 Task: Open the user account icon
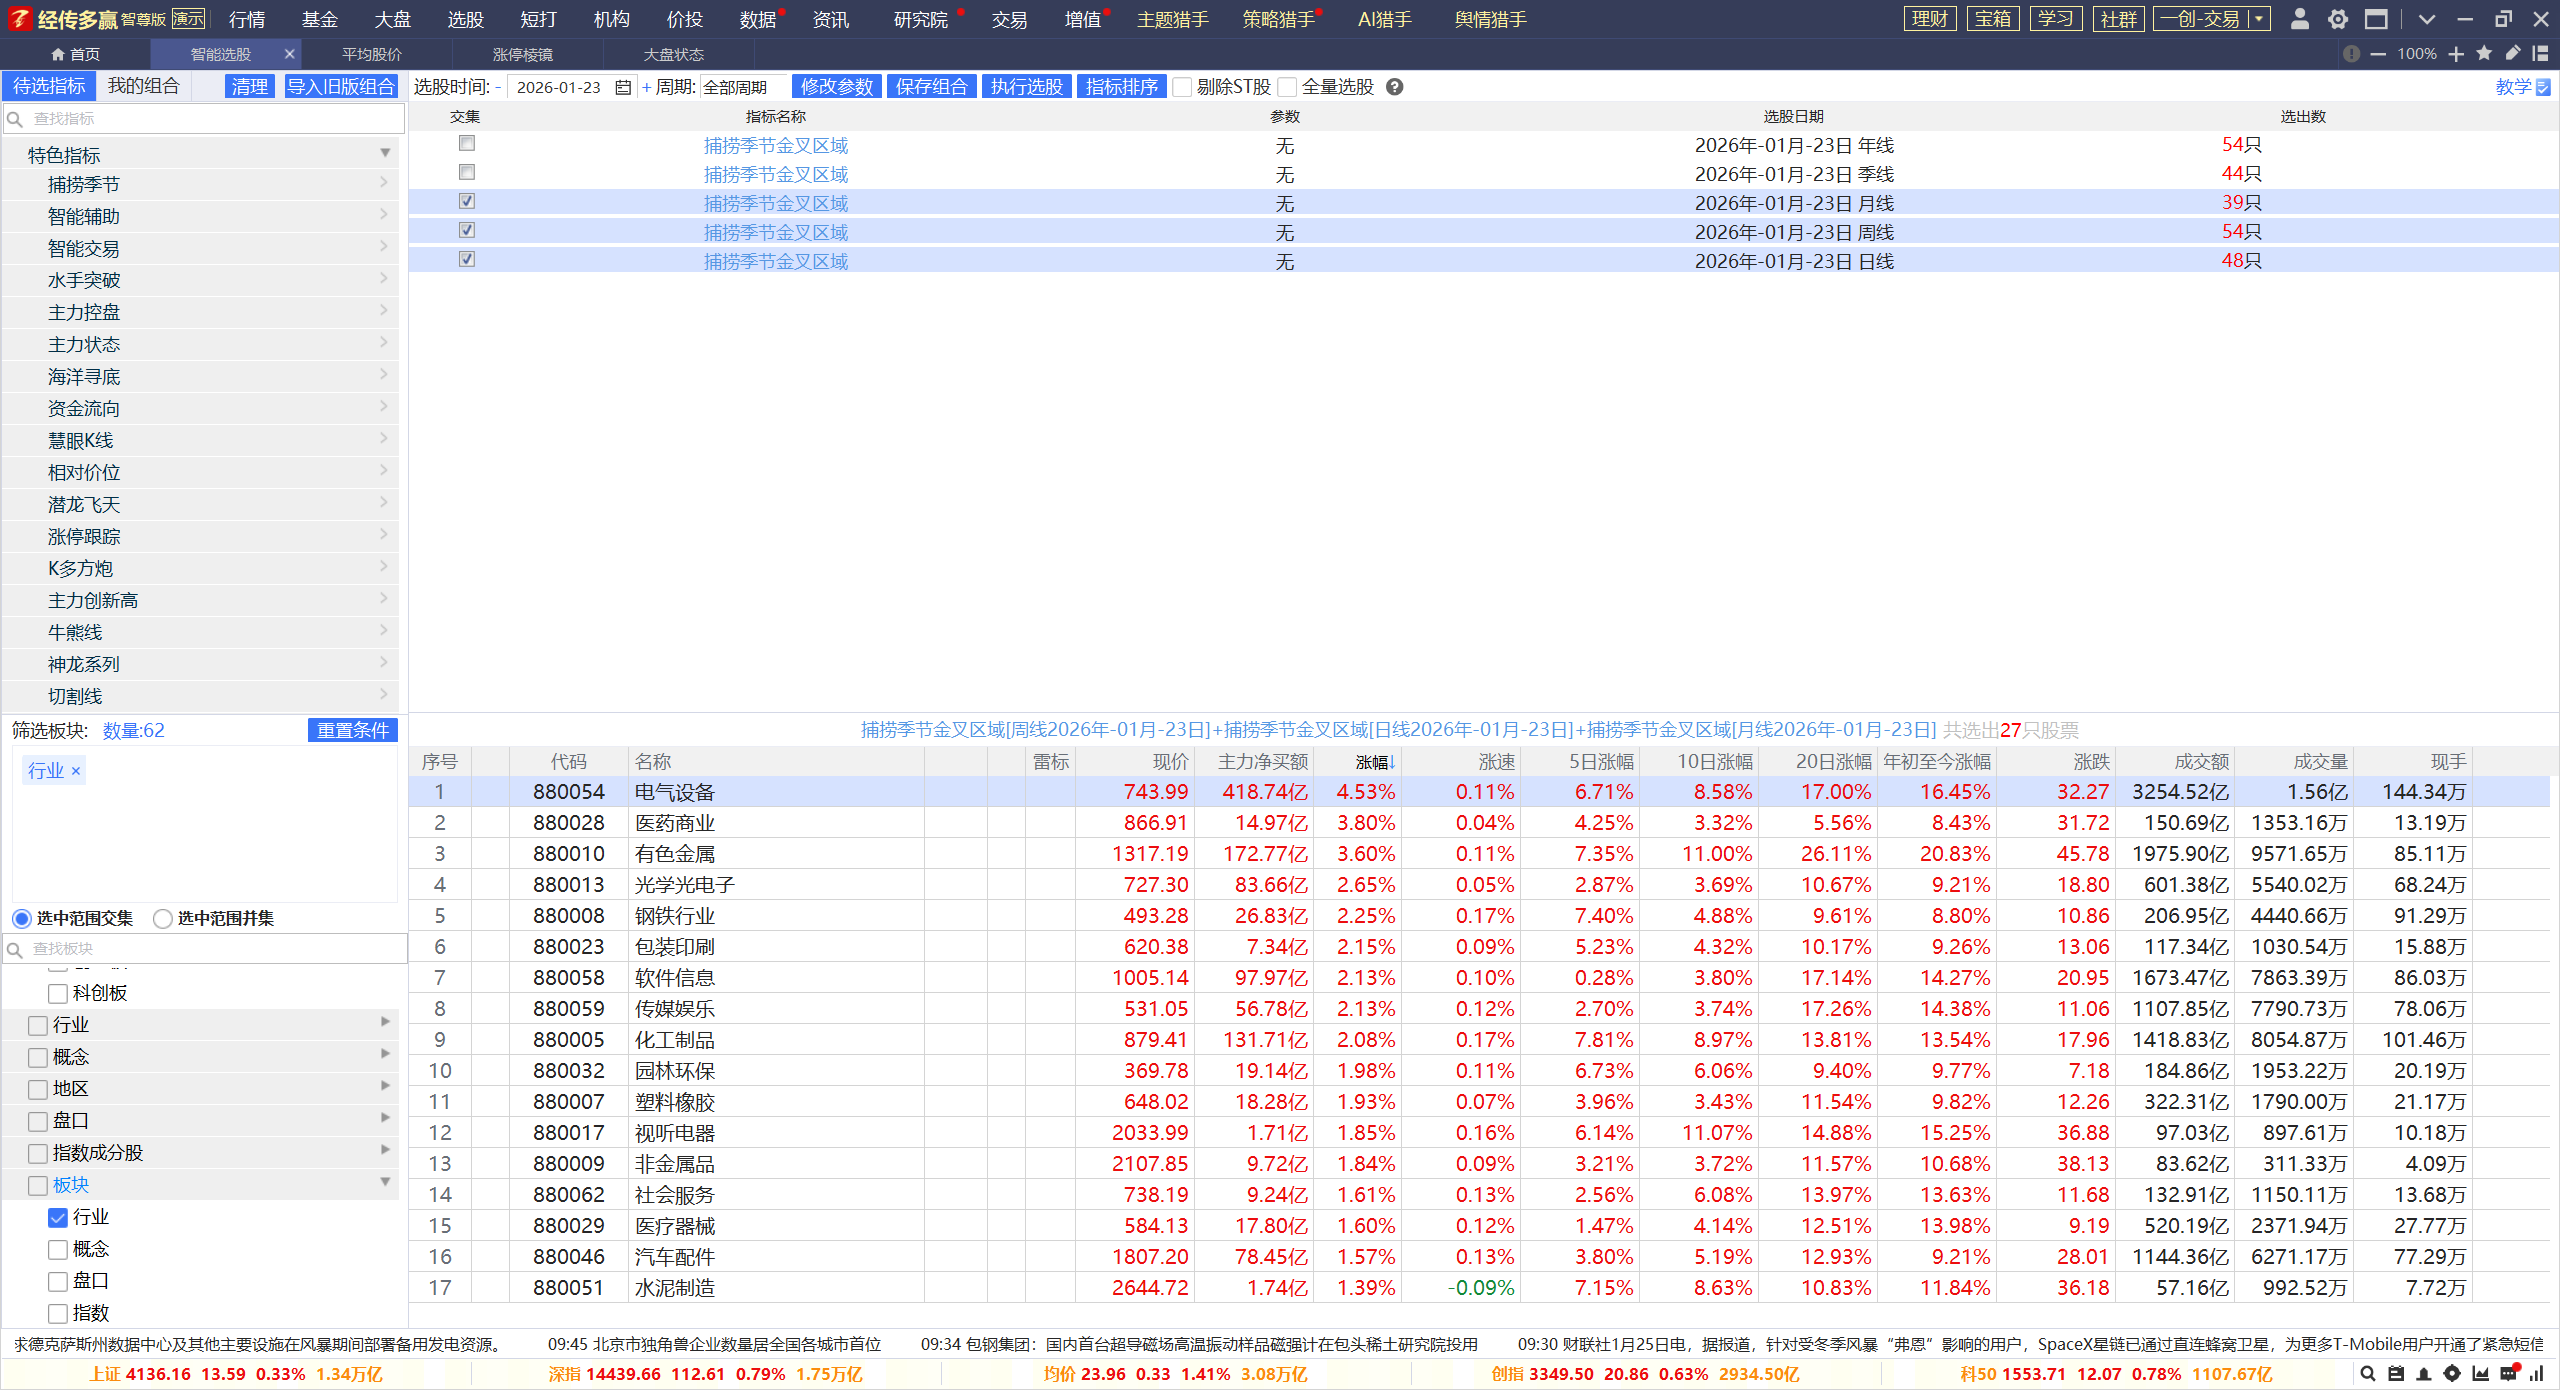2299,19
